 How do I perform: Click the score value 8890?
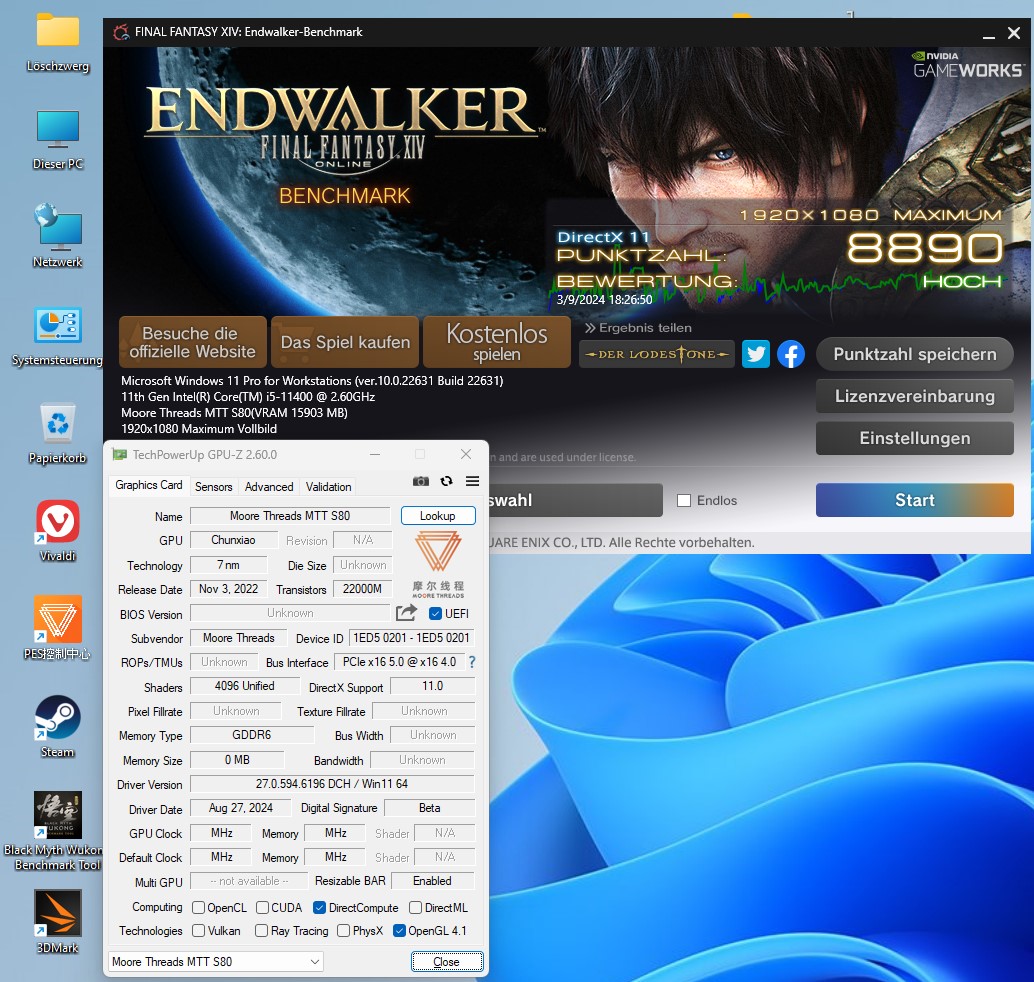point(925,248)
